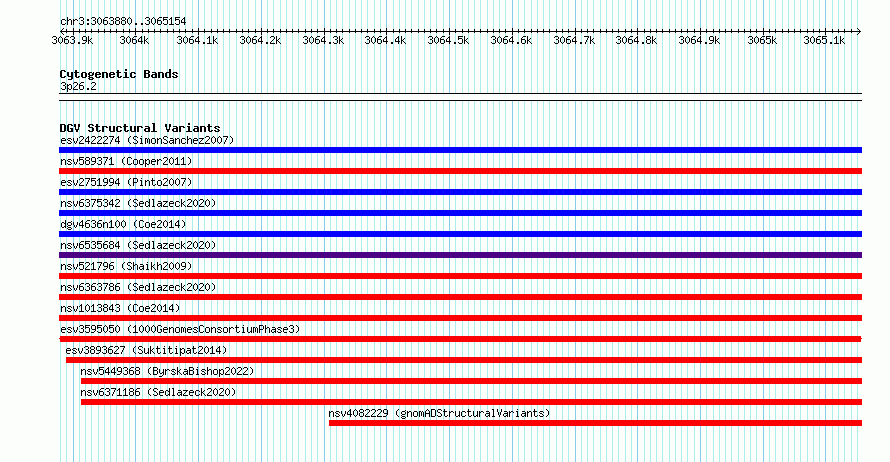Image resolution: width=890 pixels, height=462 pixels.
Task: Click the red bar under nsv4082229
Action: [595, 423]
